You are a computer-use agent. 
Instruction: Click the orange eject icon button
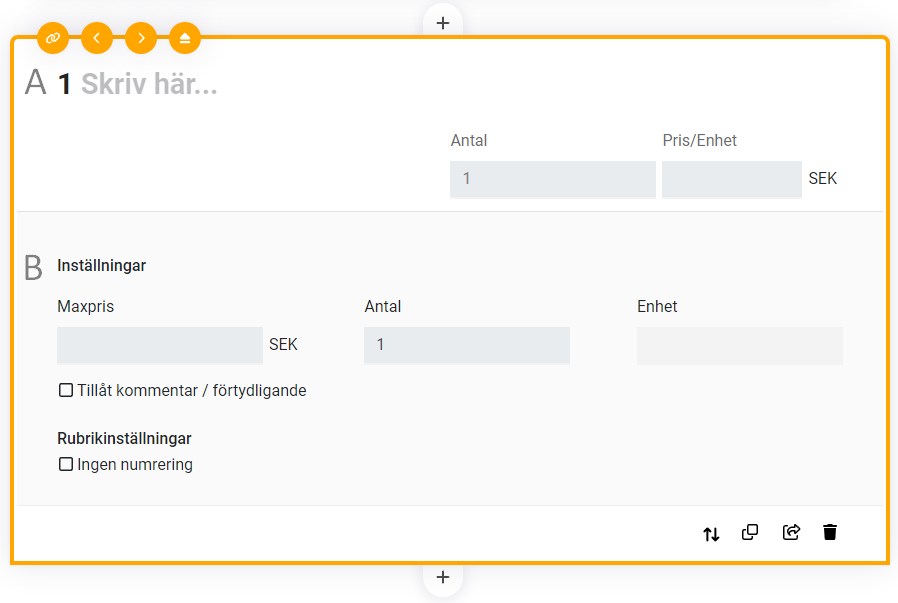pyautogui.click(x=185, y=38)
